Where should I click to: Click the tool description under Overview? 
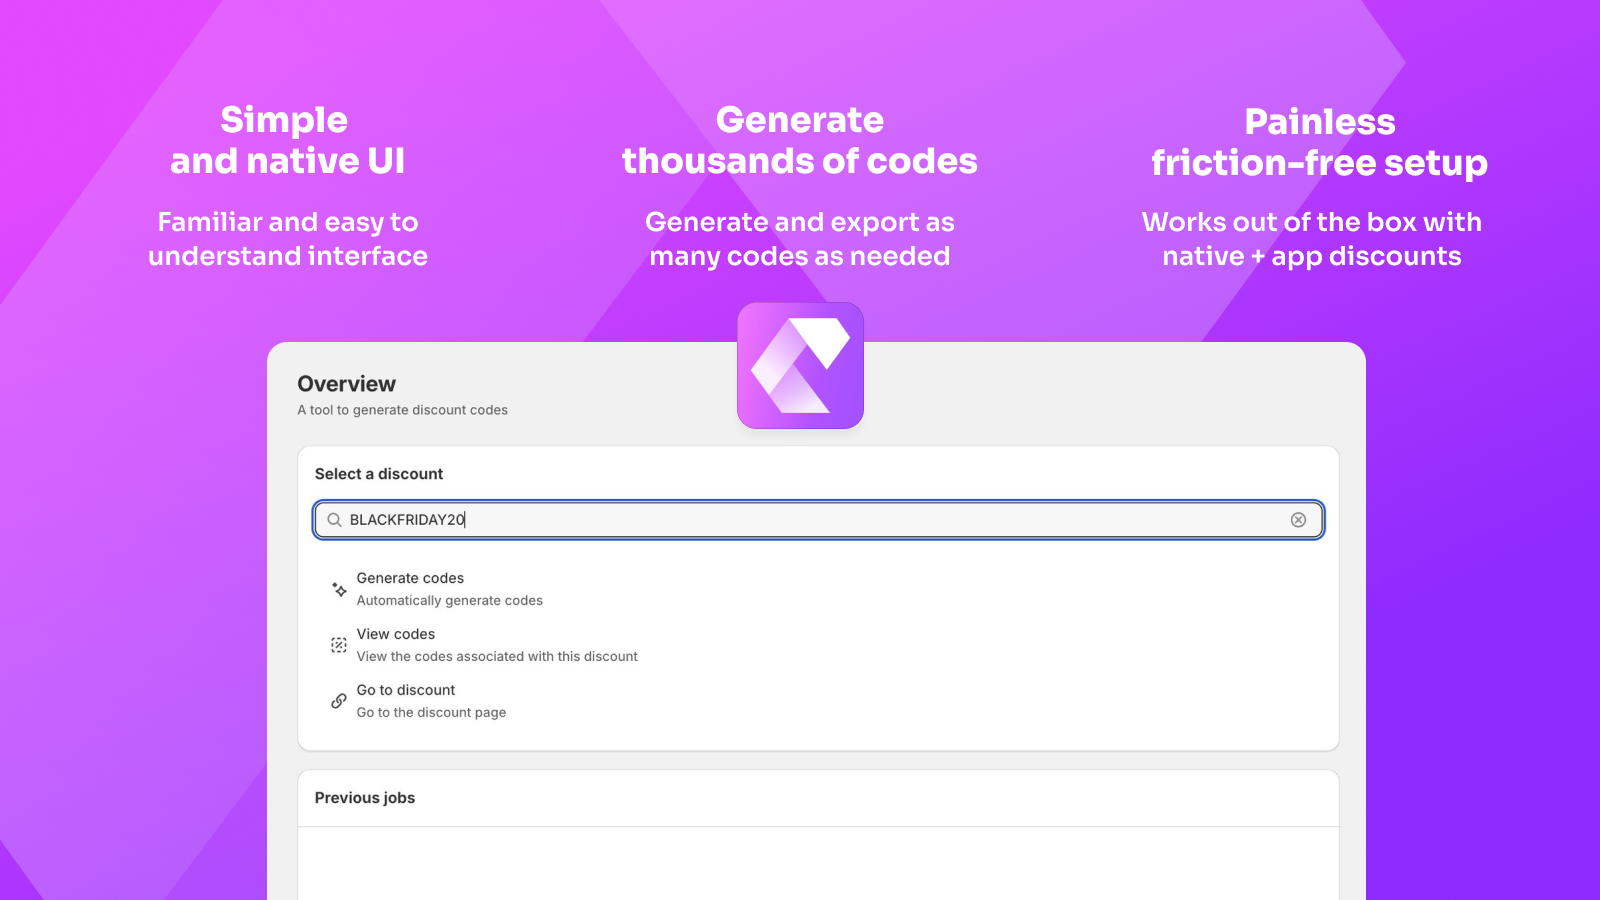[402, 410]
